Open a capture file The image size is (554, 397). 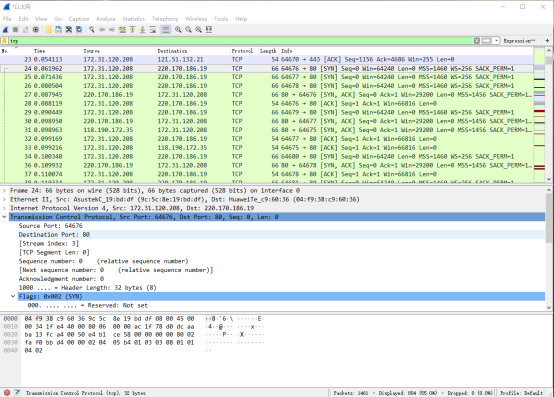(x=49, y=30)
